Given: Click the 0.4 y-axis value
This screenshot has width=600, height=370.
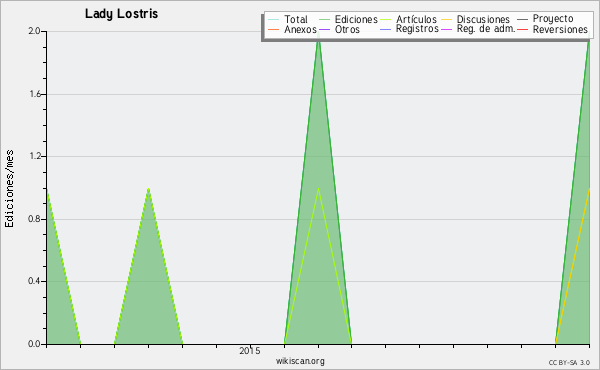Looking at the screenshot, I should pos(34,281).
